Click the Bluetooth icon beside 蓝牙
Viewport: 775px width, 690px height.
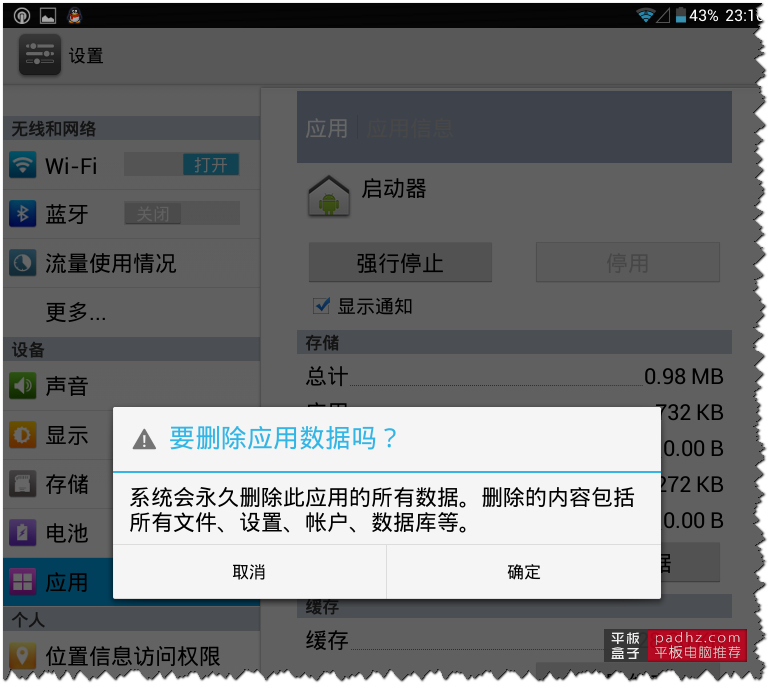coord(23,215)
